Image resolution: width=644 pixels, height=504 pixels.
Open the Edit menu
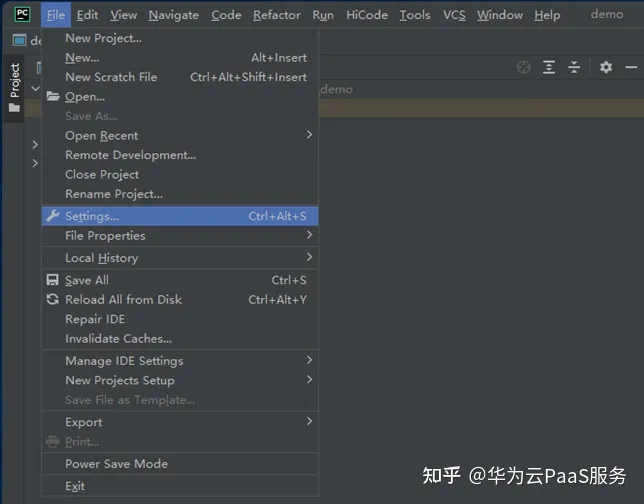pos(87,15)
